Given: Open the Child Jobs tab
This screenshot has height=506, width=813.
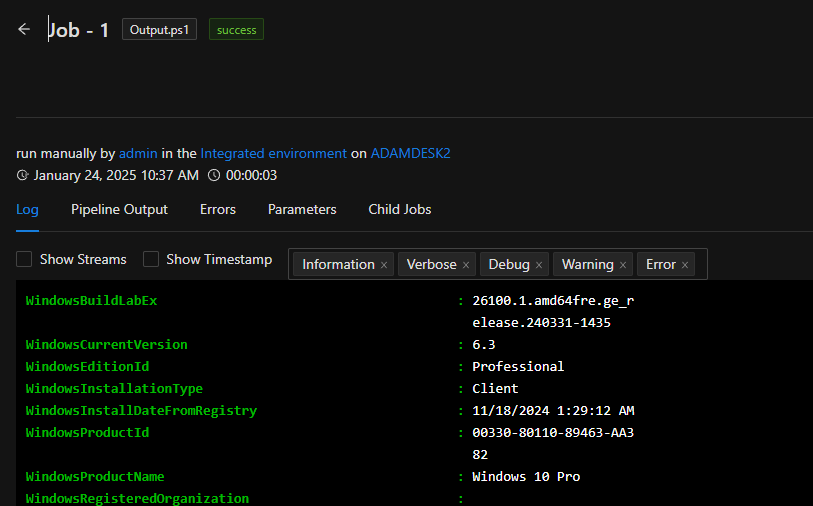Looking at the screenshot, I should point(399,209).
